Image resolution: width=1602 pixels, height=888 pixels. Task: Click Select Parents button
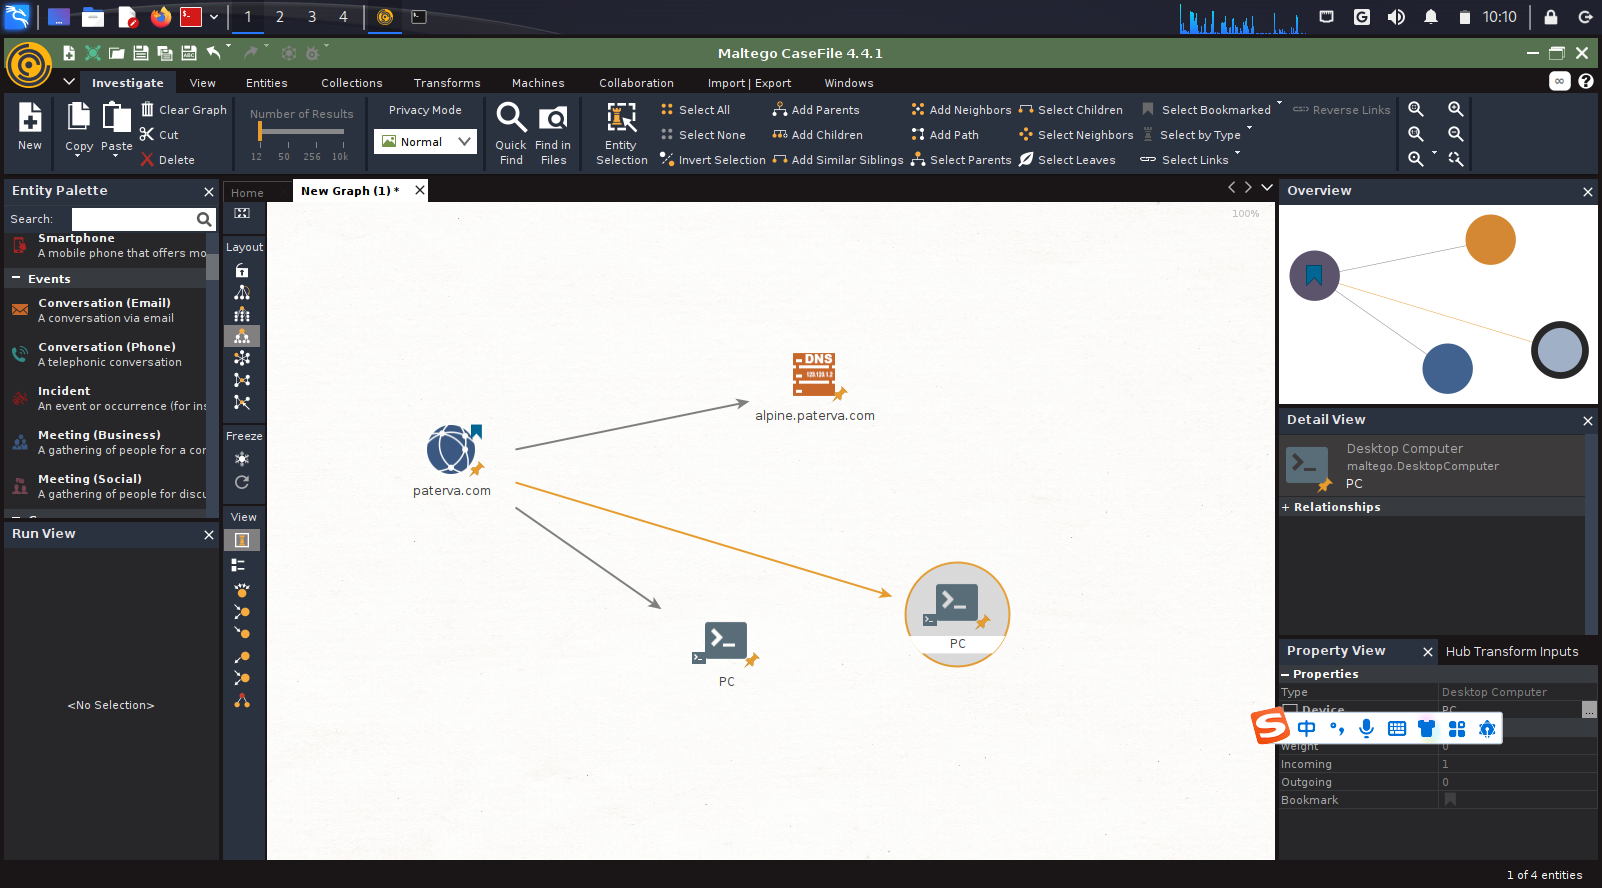click(x=961, y=159)
